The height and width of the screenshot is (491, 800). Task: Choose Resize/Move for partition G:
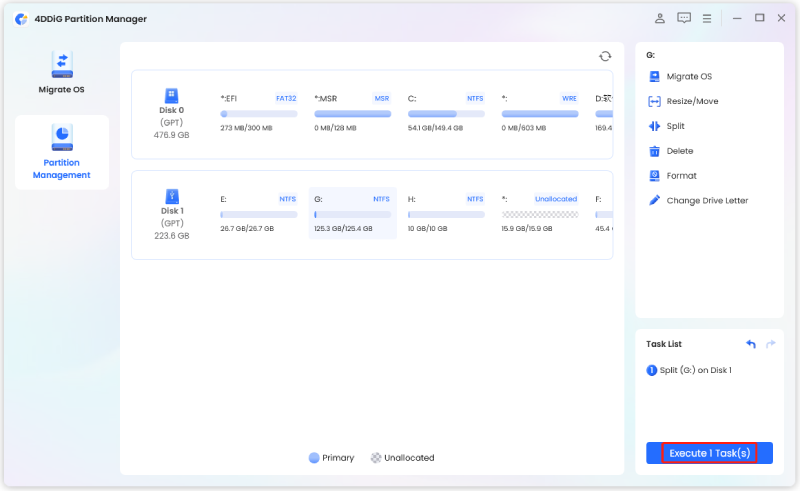[x=683, y=101]
